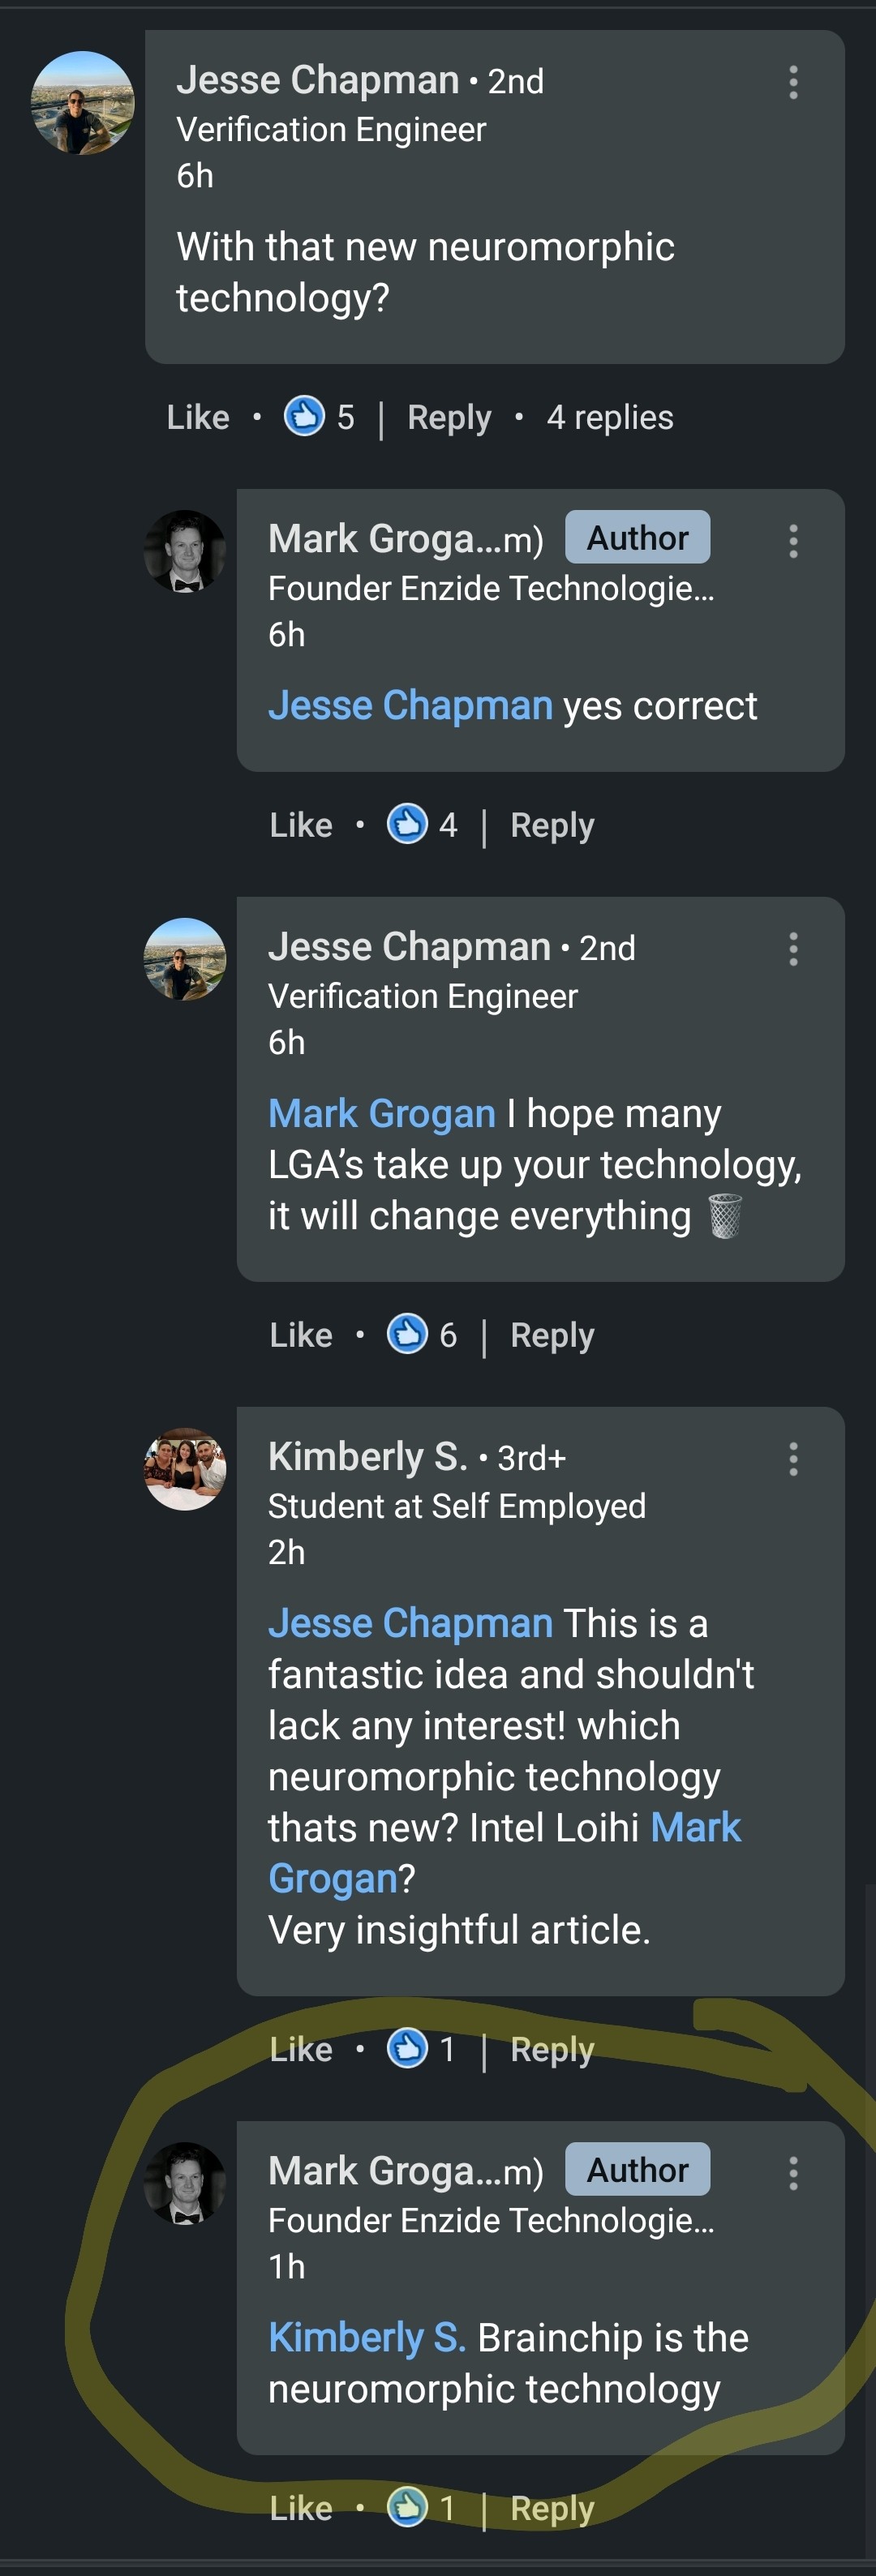Click the reaction icon showing 4 likes
876x2576 pixels.
pos(407,824)
